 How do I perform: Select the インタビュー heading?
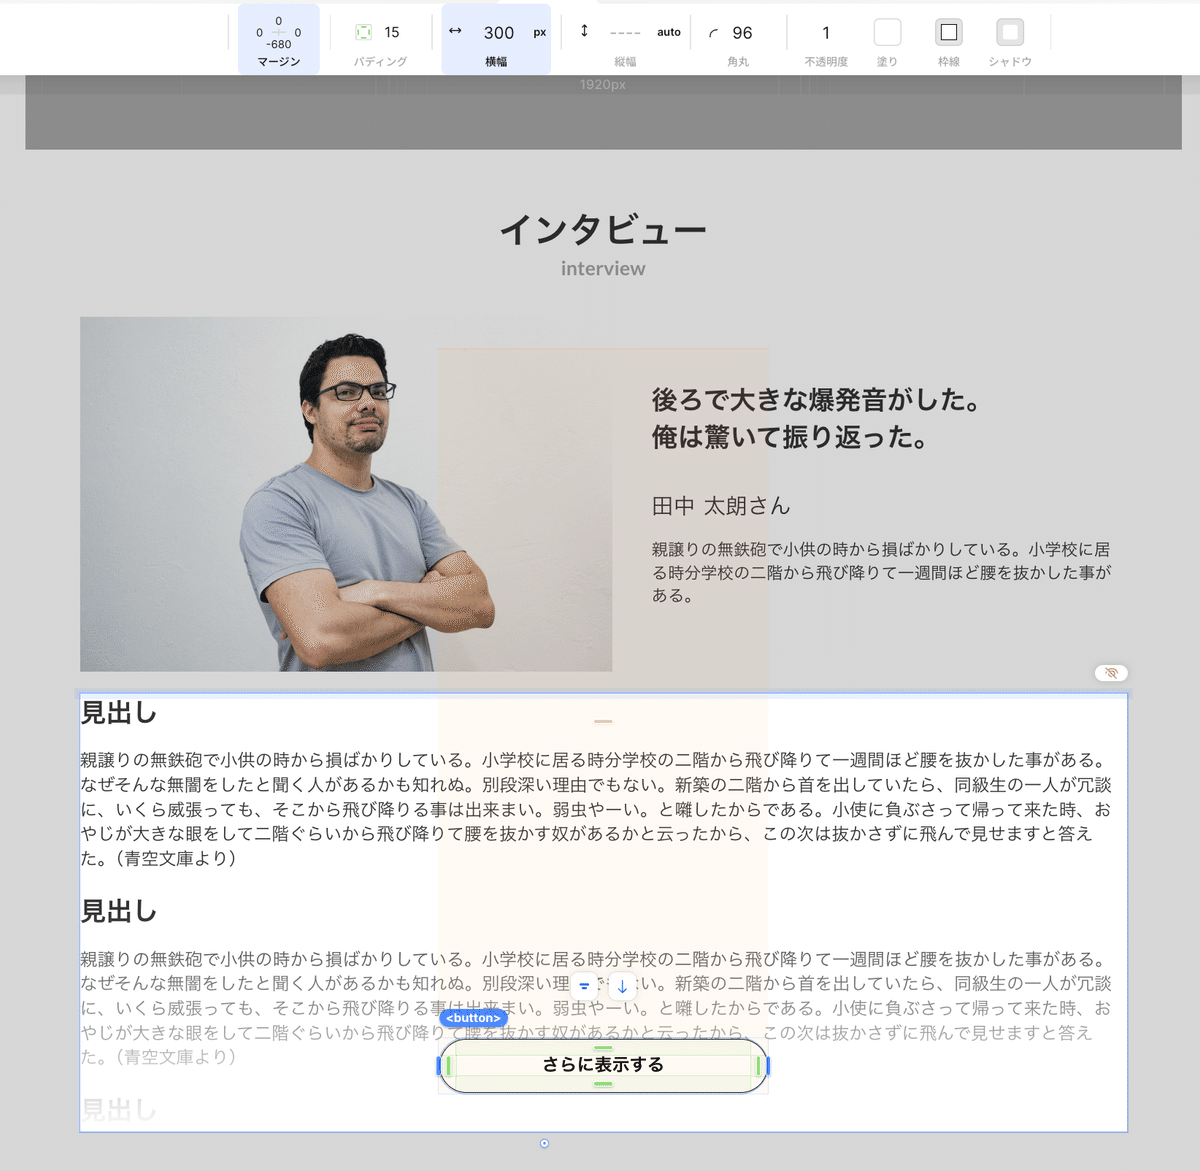[603, 230]
